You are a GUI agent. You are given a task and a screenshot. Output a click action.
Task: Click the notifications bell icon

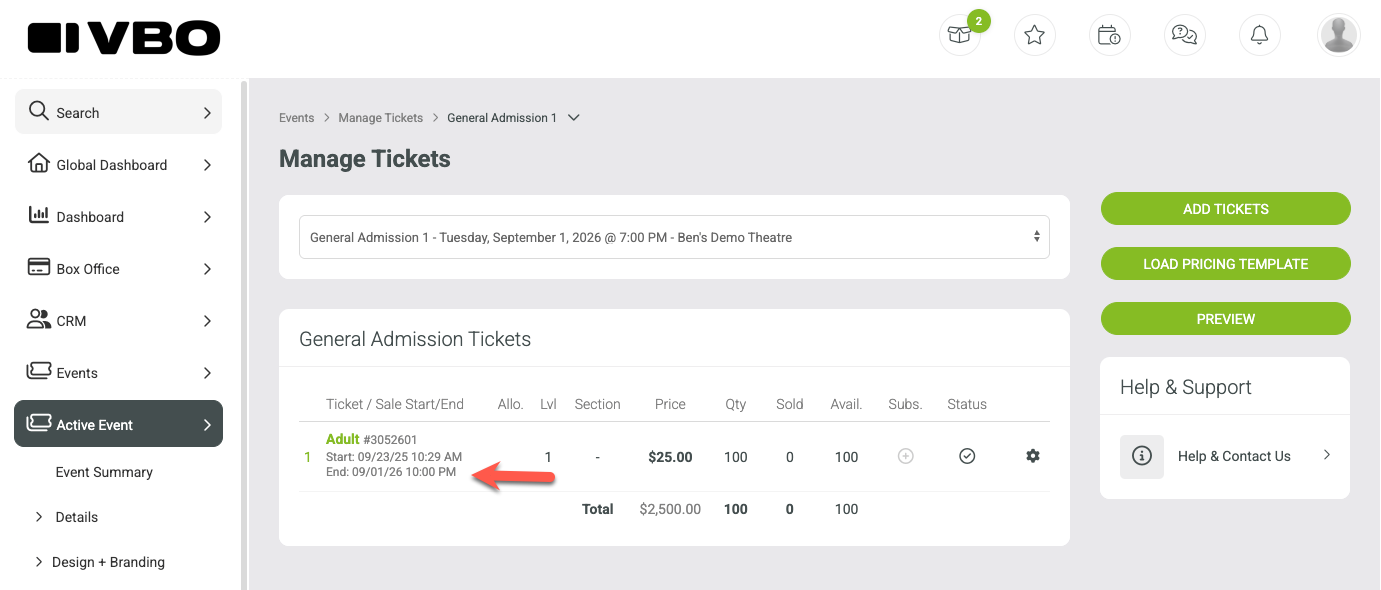tap(1260, 36)
